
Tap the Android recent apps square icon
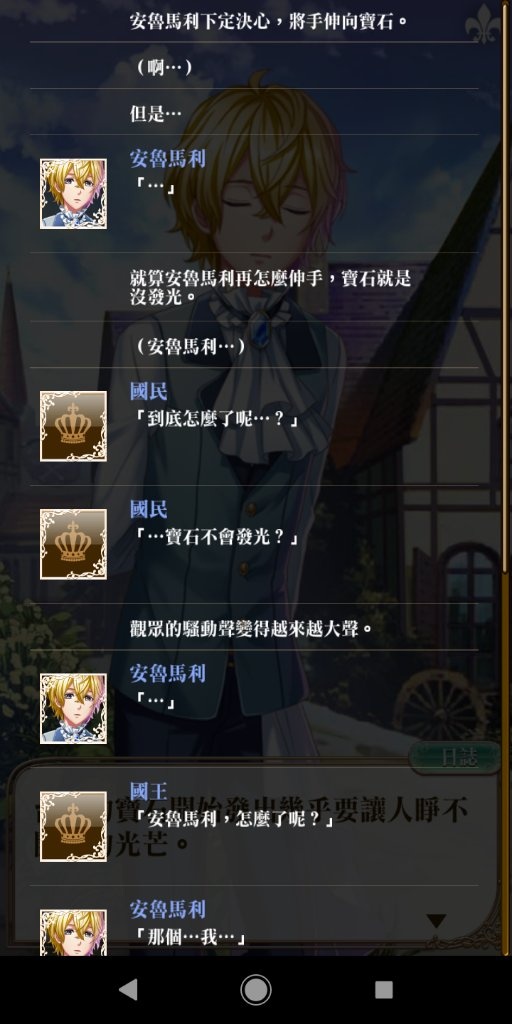pyautogui.click(x=384, y=990)
